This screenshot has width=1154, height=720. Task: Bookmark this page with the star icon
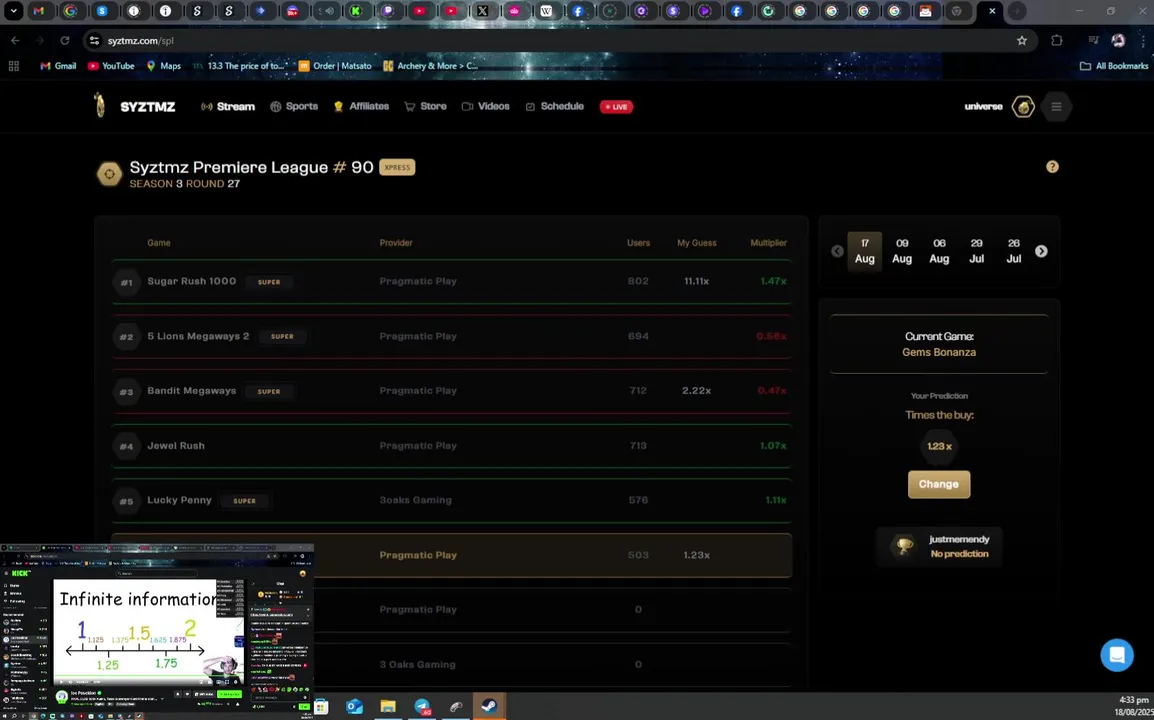[x=1022, y=40]
